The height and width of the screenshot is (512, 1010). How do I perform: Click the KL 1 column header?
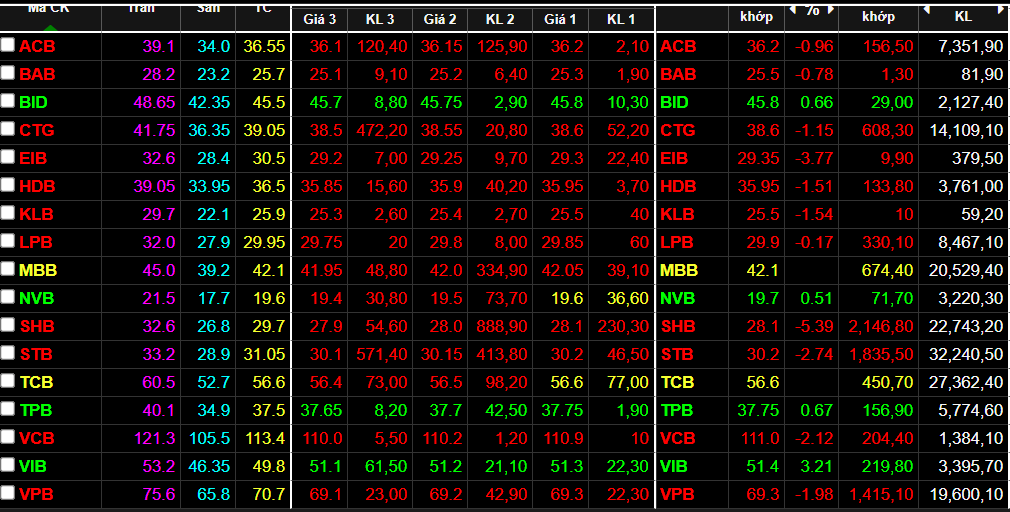(x=620, y=18)
